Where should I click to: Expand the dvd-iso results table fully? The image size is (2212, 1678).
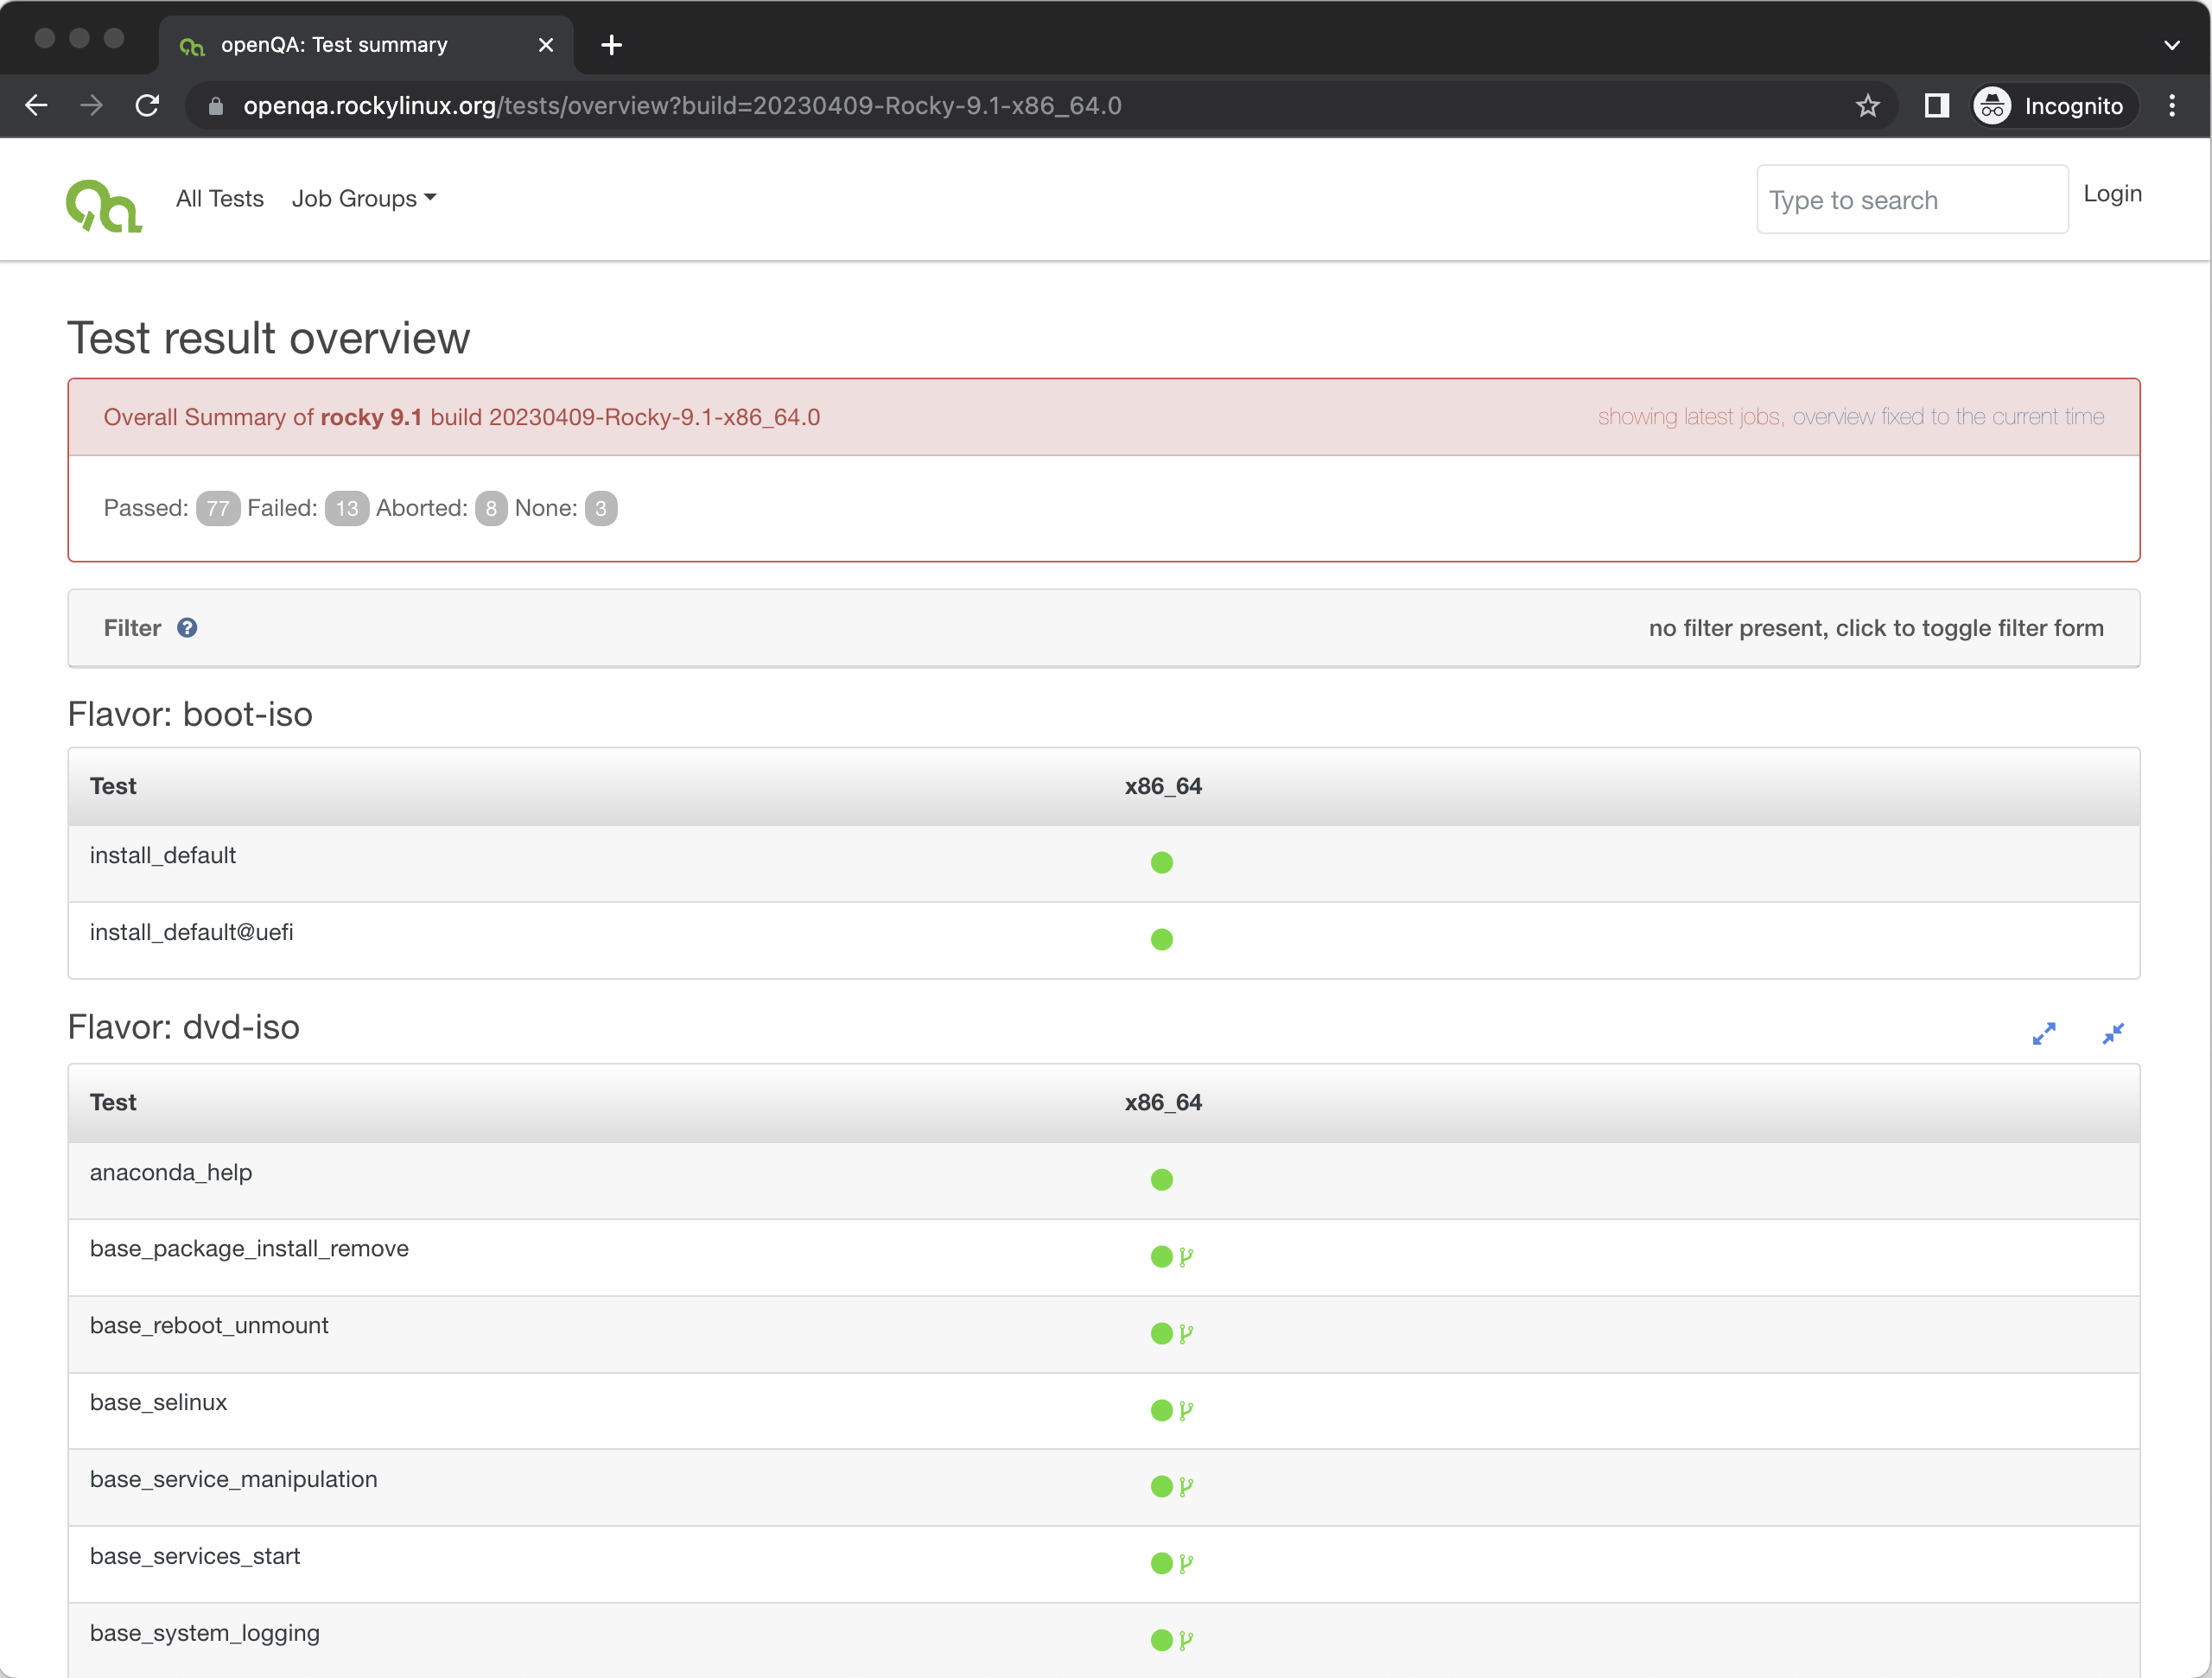click(2044, 1033)
